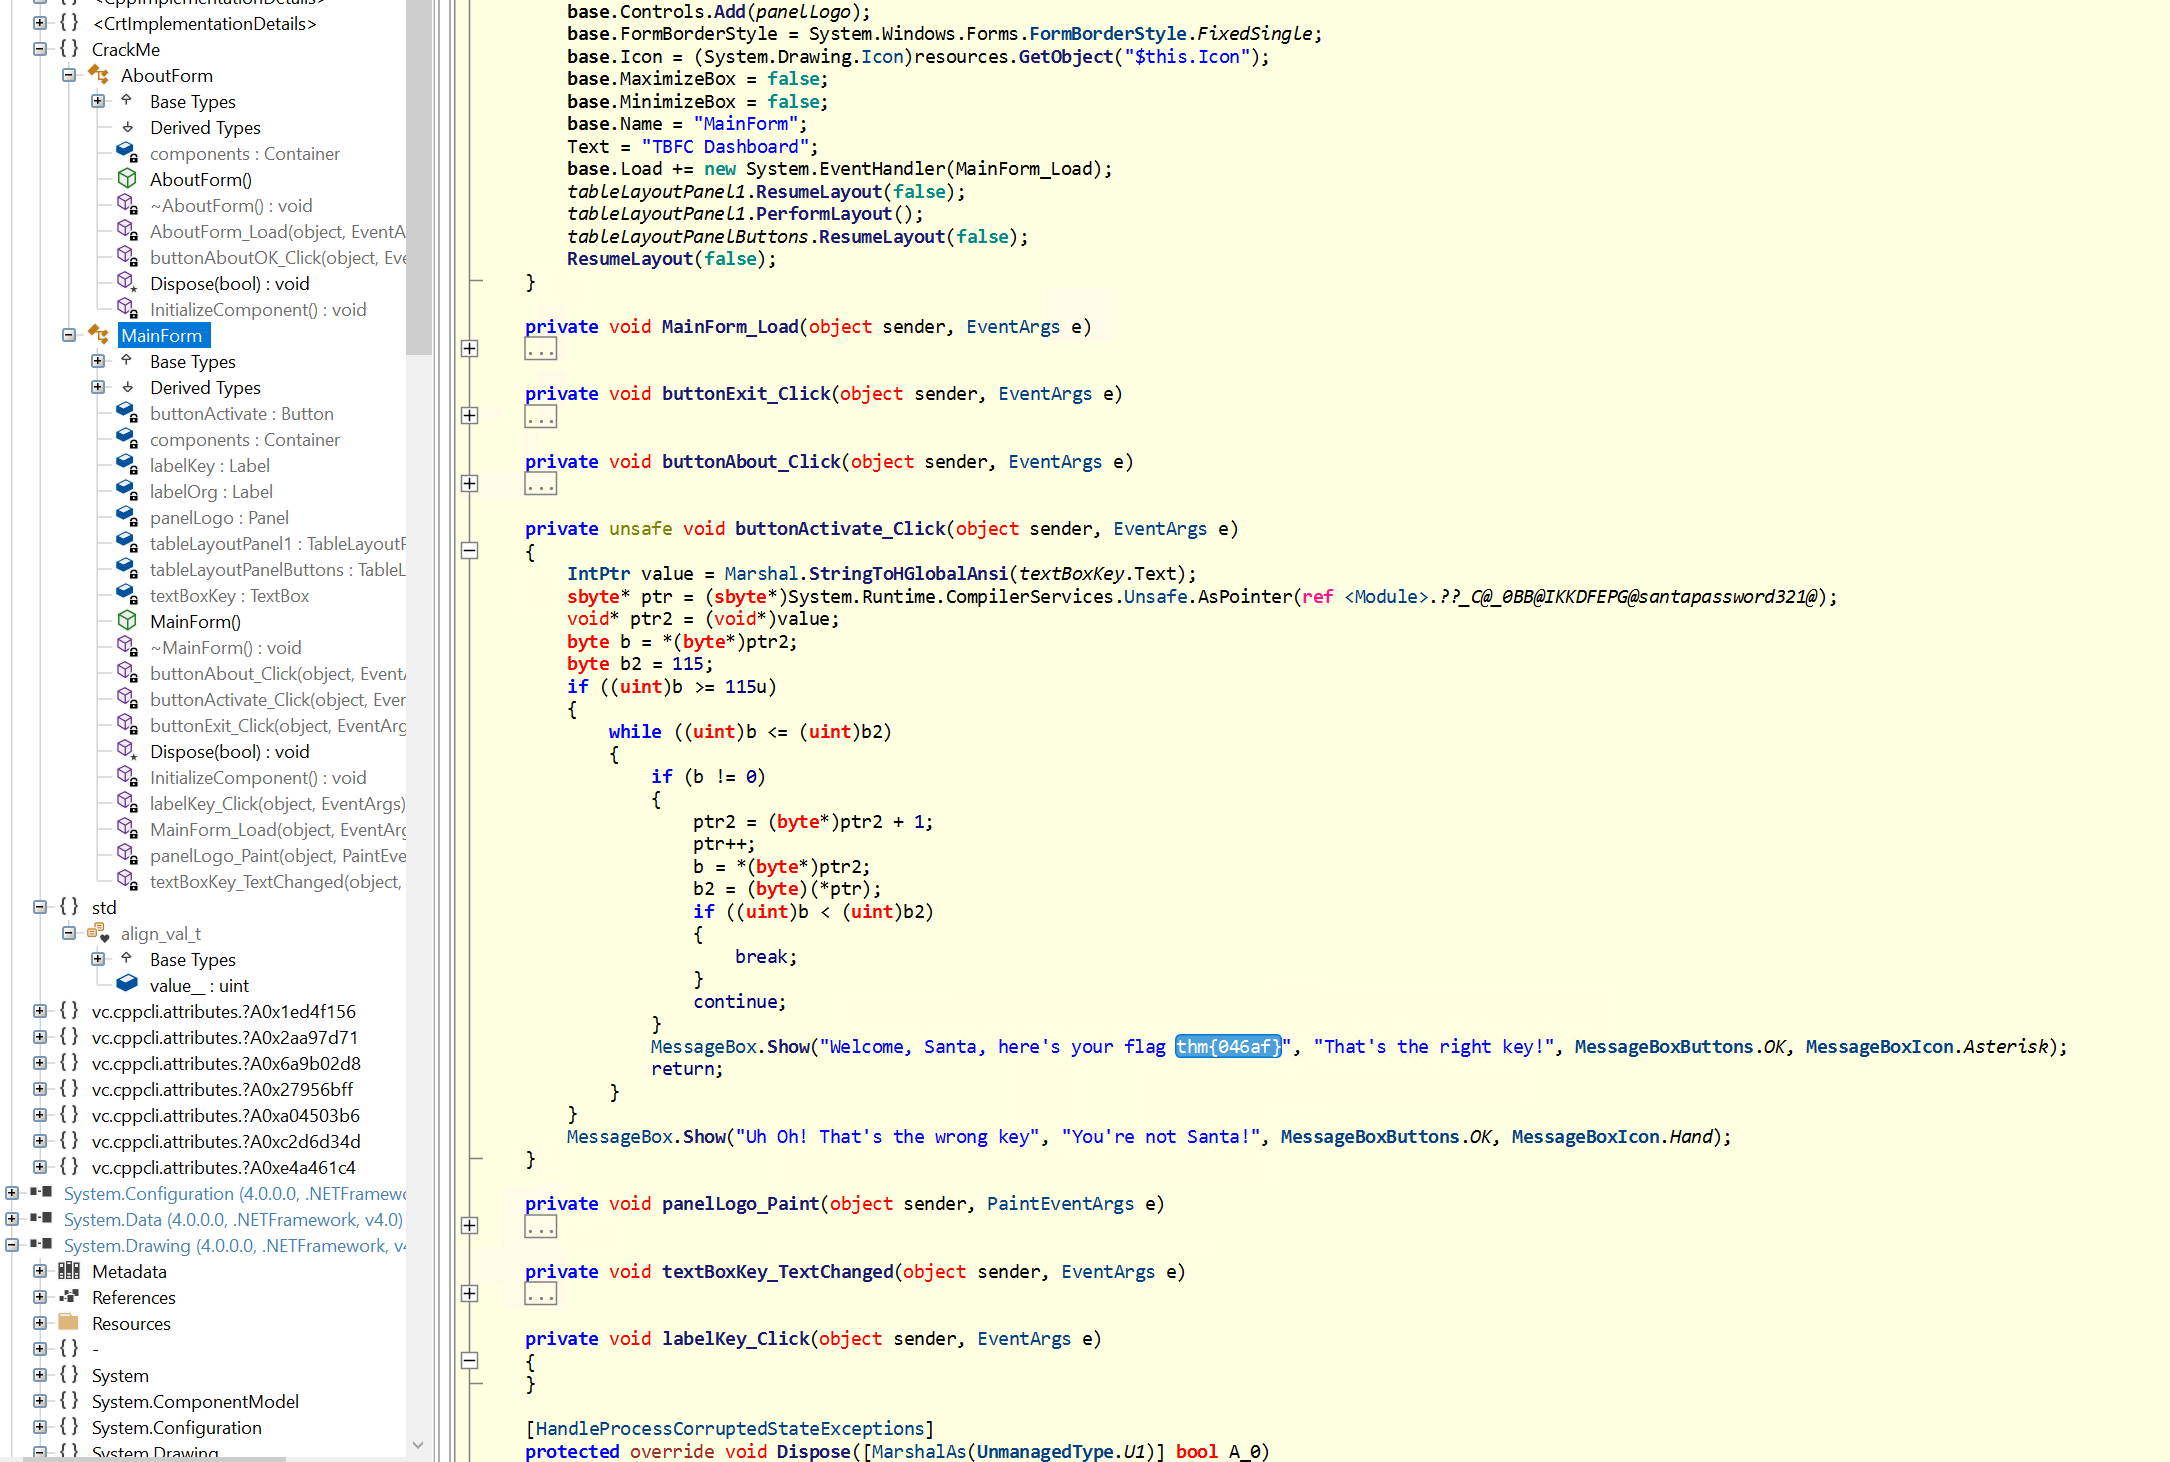Image resolution: width=2170 pixels, height=1462 pixels.
Task: Collapse the CrackMe namespace node
Action: click(x=40, y=49)
